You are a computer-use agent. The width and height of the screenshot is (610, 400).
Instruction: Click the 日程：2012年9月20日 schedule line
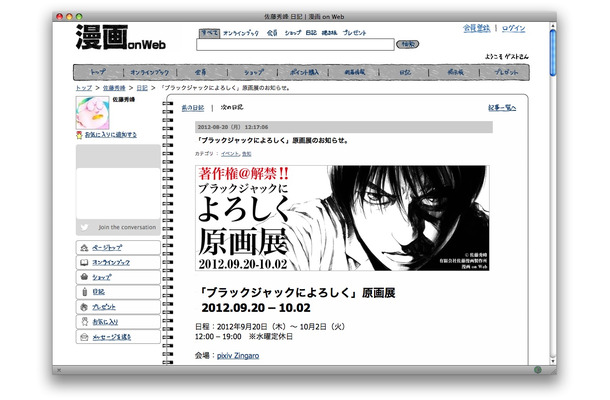pos(270,327)
